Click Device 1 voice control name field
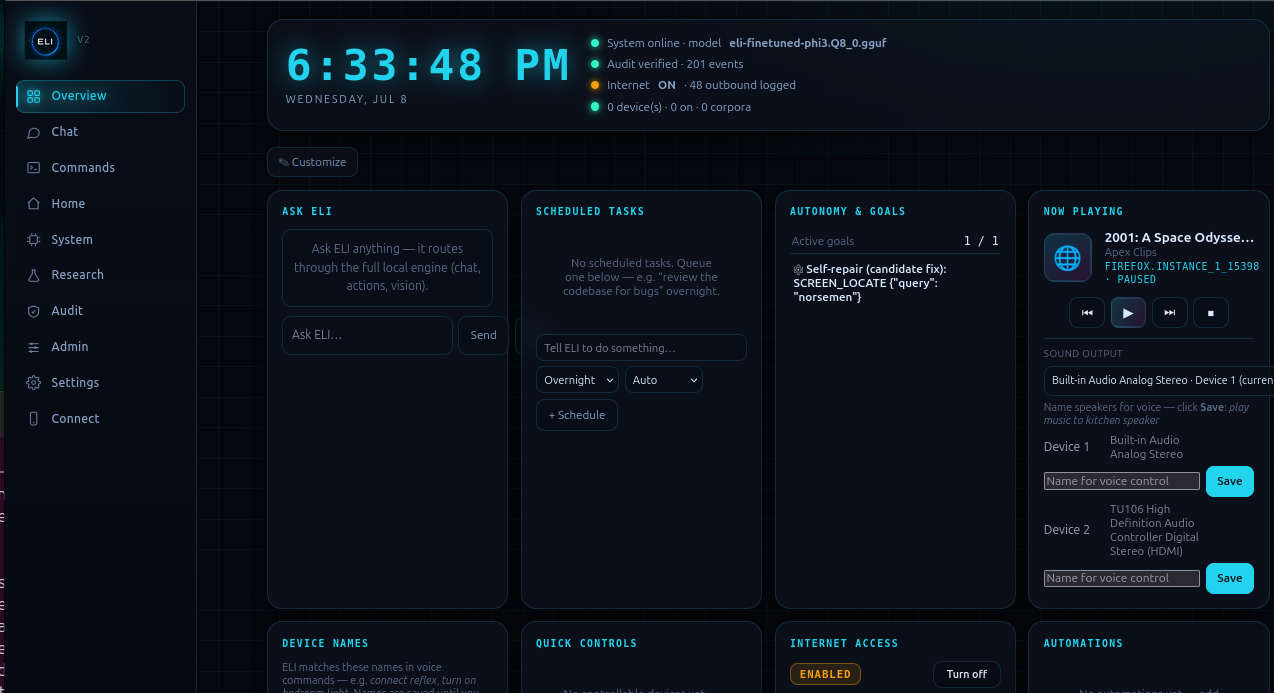Viewport: 1274px width, 693px height. coord(1122,481)
